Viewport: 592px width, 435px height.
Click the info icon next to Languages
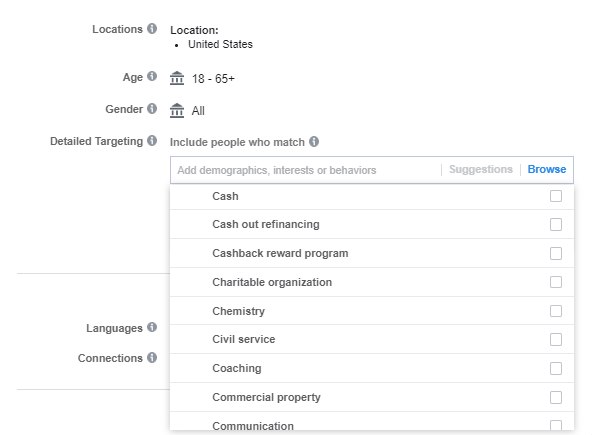pyautogui.click(x=152, y=327)
